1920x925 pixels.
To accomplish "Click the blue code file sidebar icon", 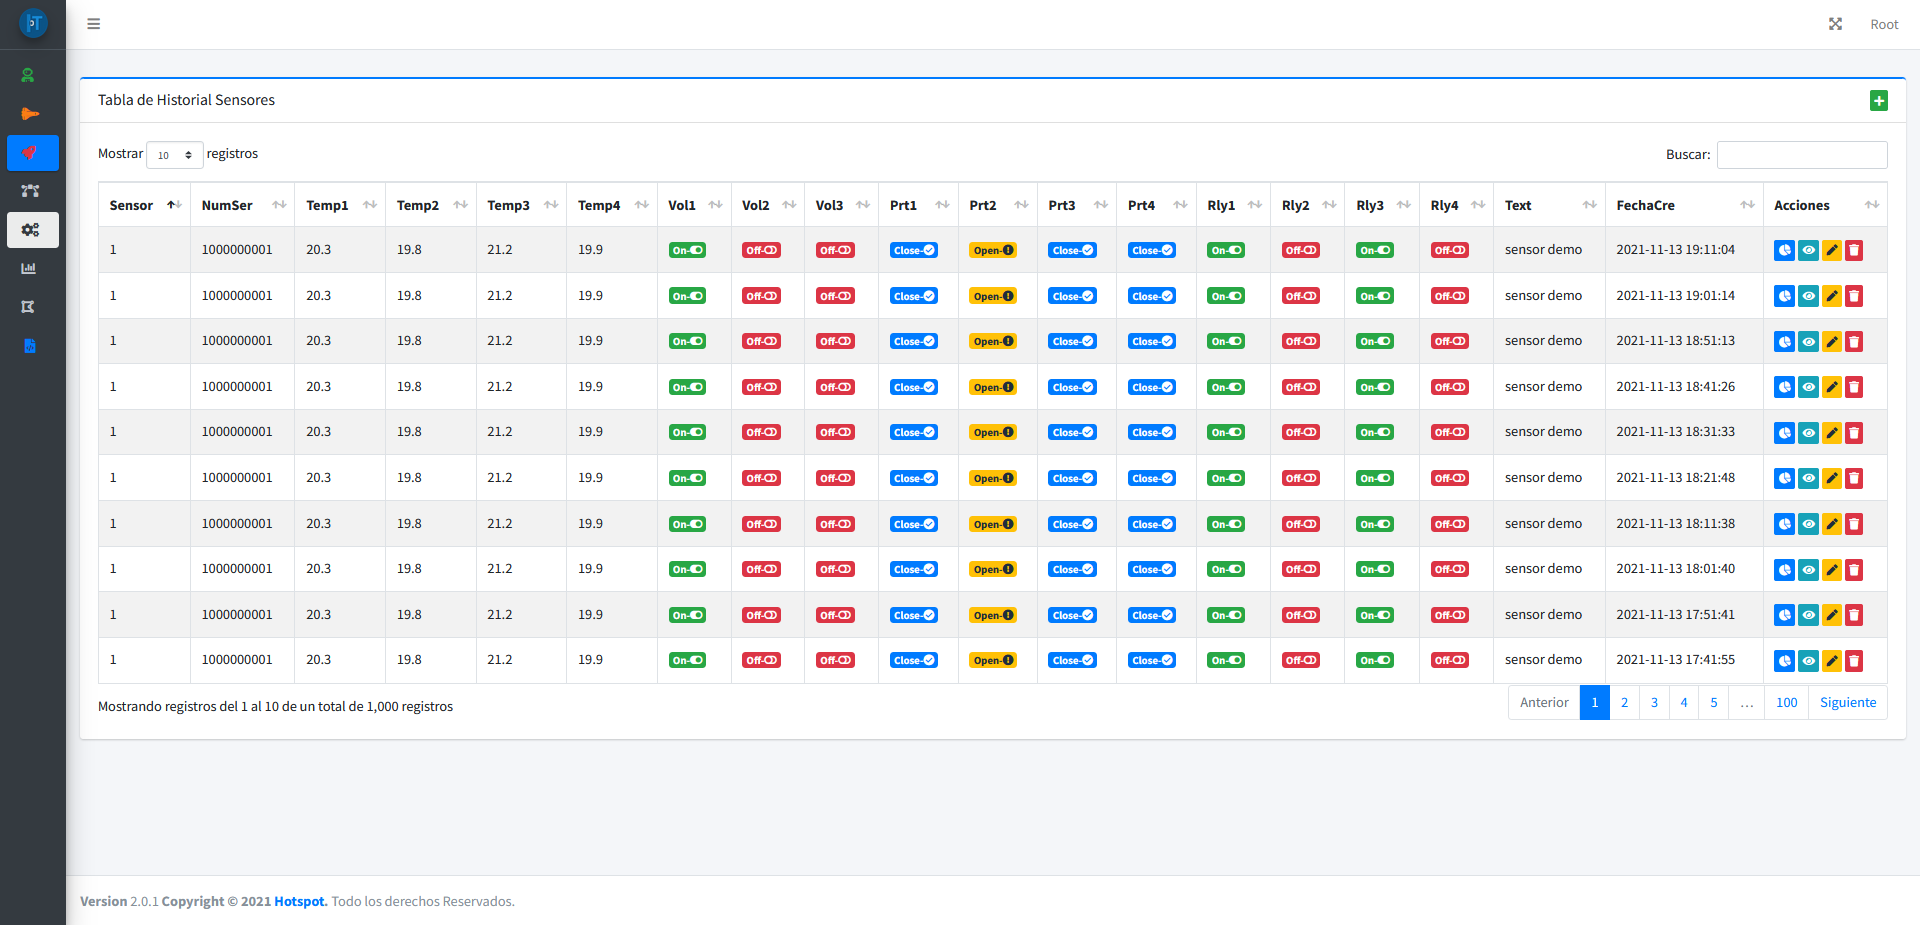I will (30, 346).
